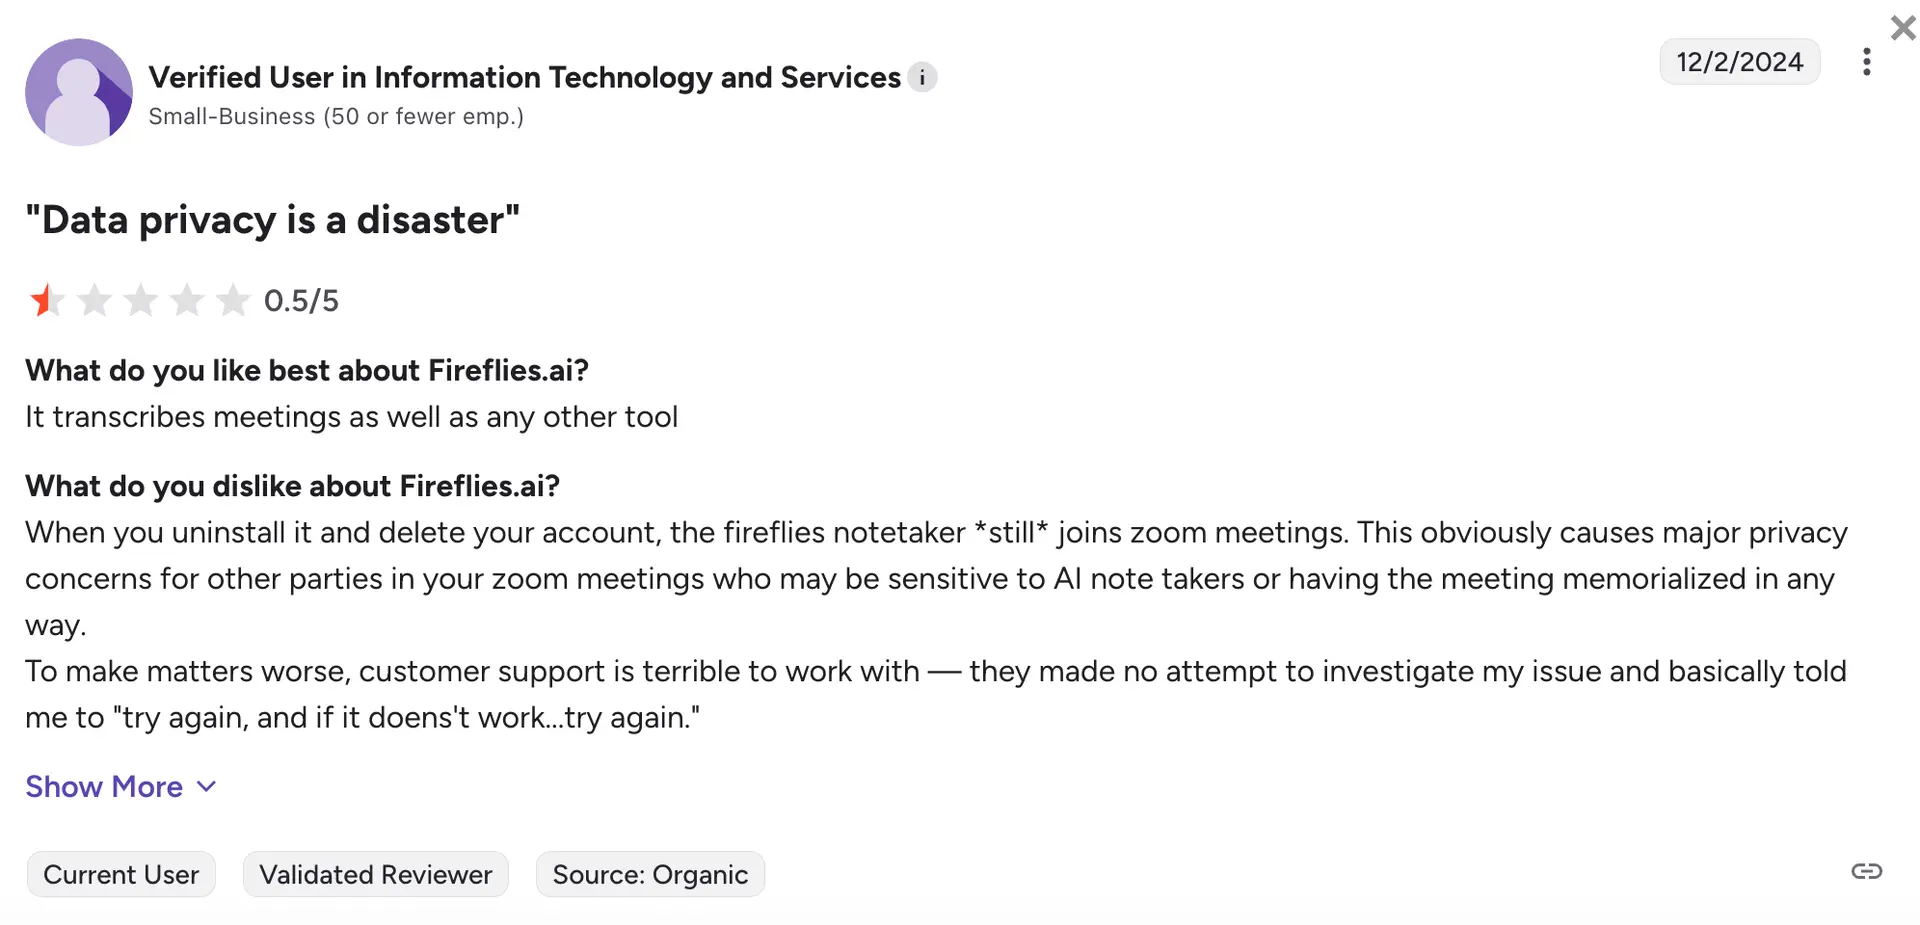Screen dimensions: 1920x925
Task: Click the 12/2/2024 date badge
Action: [x=1739, y=62]
